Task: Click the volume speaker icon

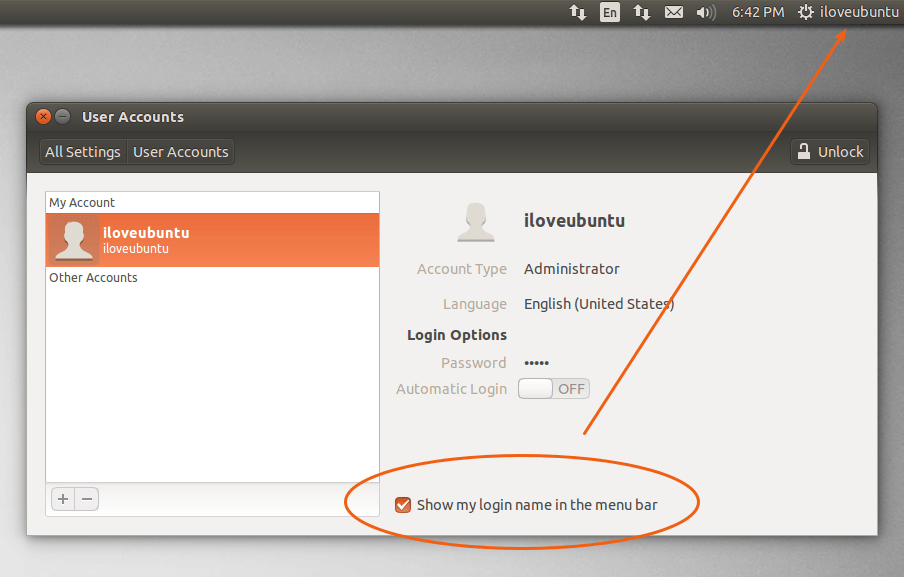Action: coord(705,13)
